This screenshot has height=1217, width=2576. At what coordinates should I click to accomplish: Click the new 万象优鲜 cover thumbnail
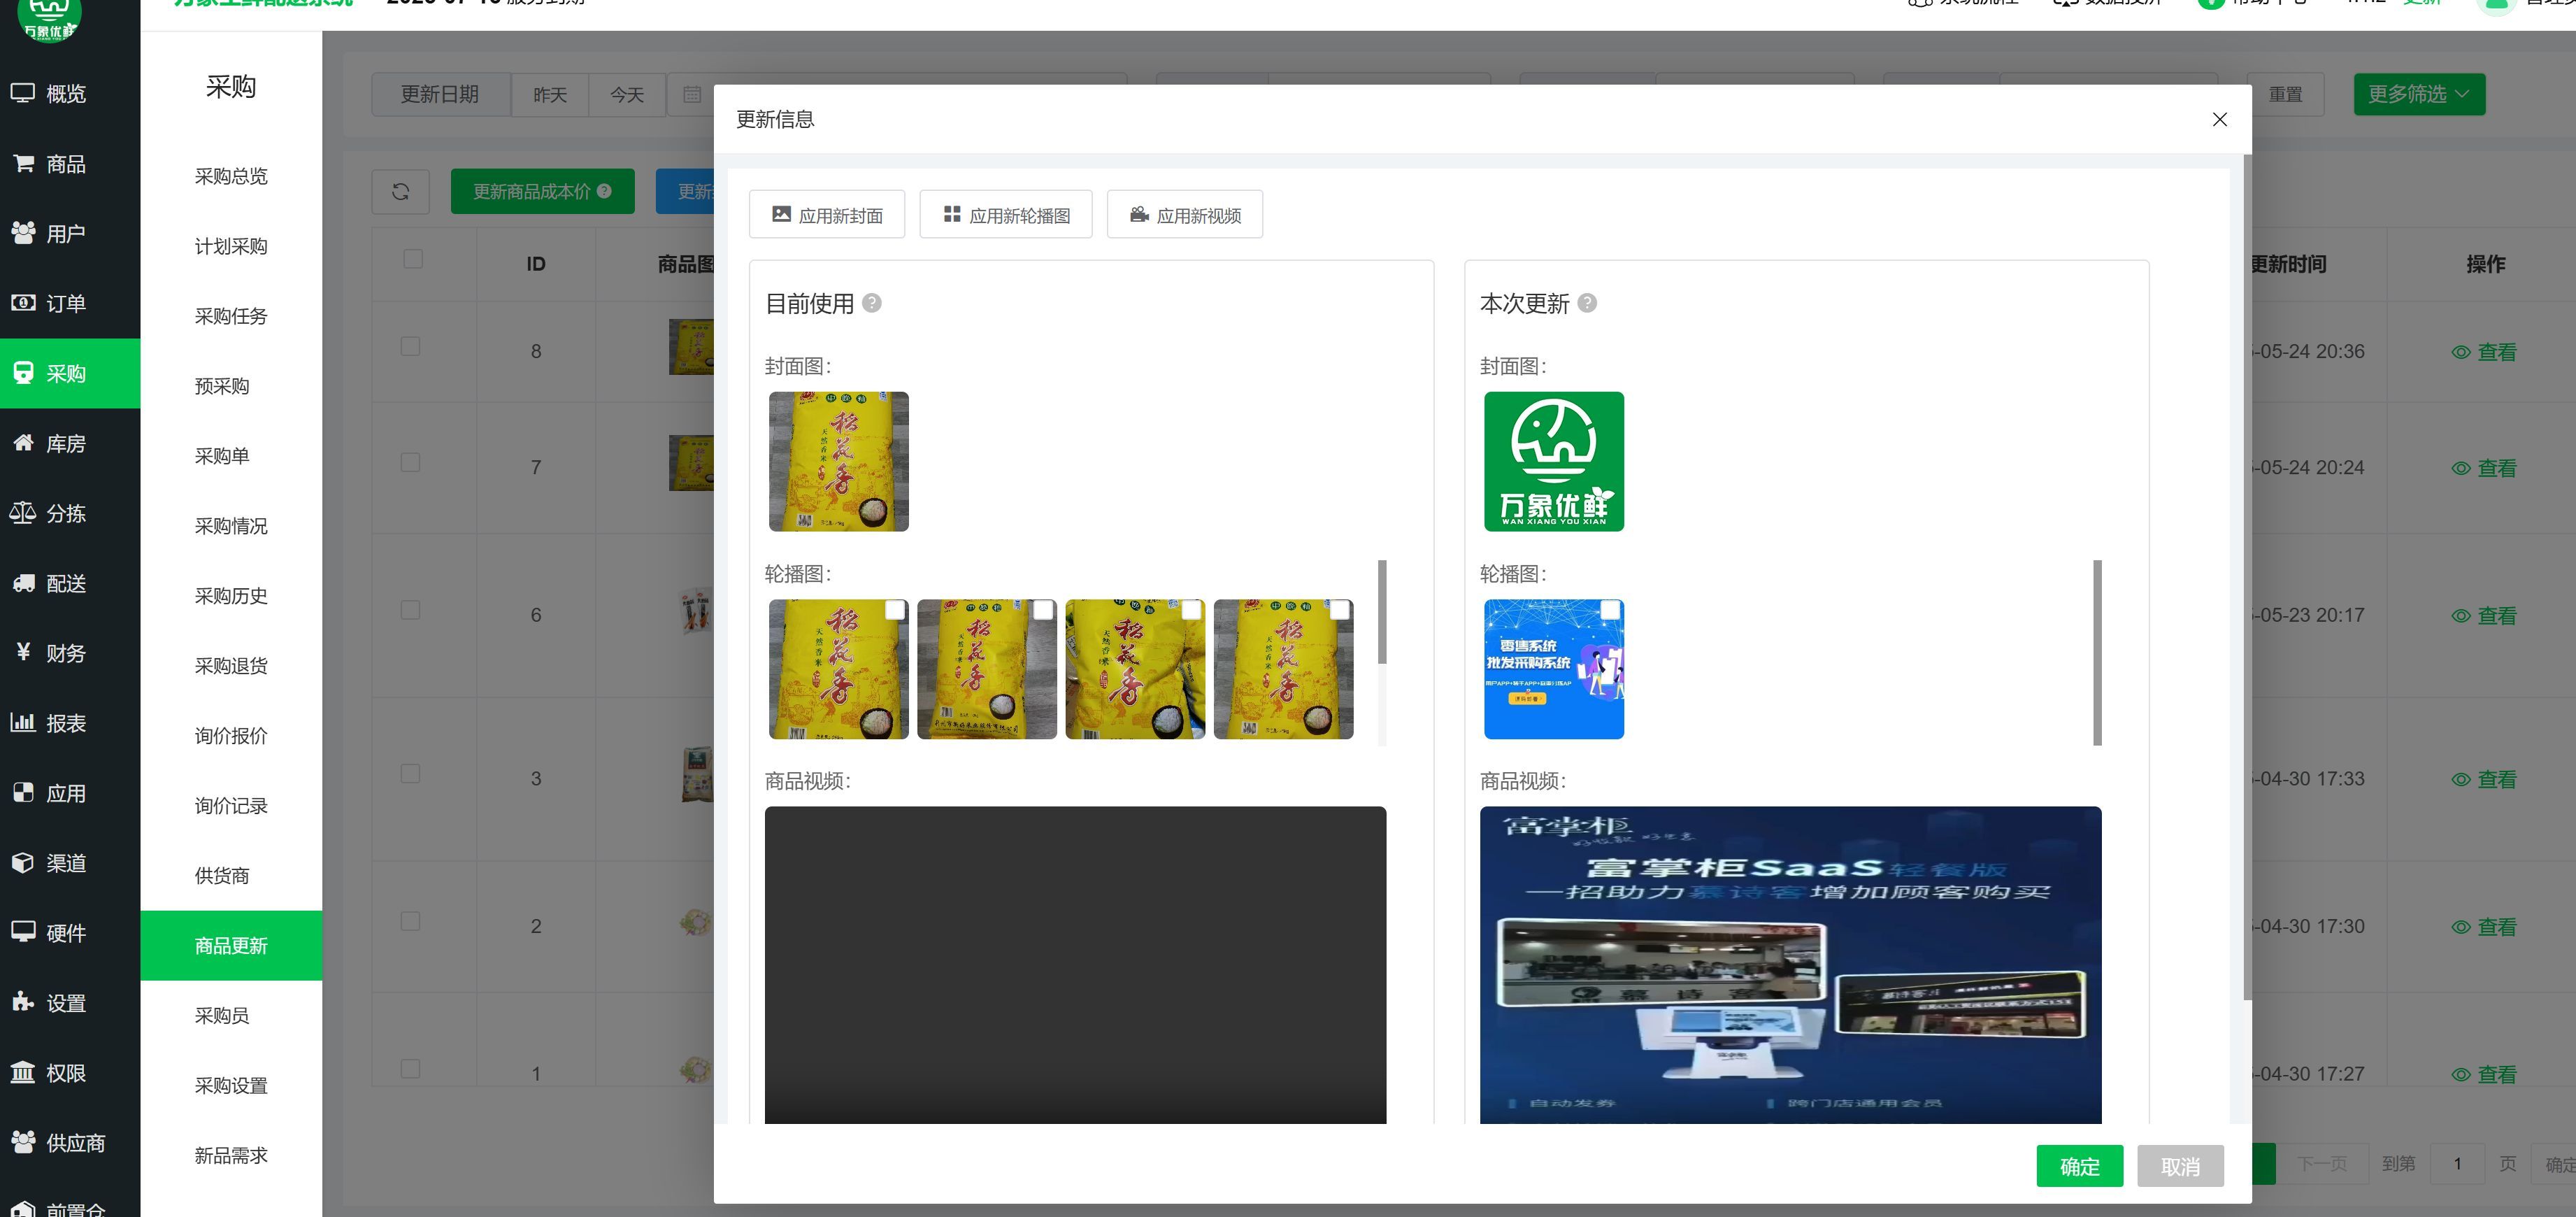[1553, 461]
